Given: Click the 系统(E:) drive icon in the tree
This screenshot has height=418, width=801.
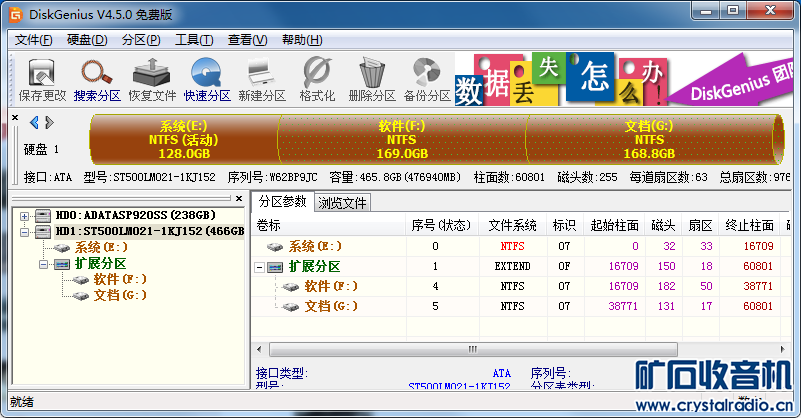Looking at the screenshot, I should pyautogui.click(x=62, y=248).
